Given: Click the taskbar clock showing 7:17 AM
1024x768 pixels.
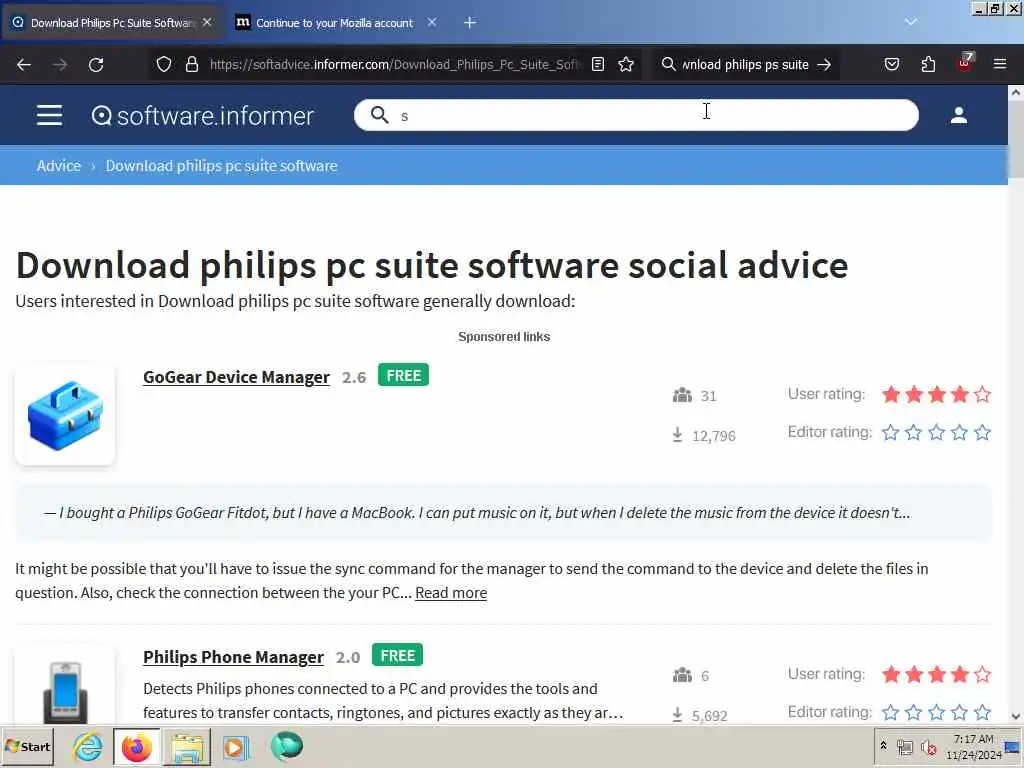Looking at the screenshot, I should [x=974, y=746].
